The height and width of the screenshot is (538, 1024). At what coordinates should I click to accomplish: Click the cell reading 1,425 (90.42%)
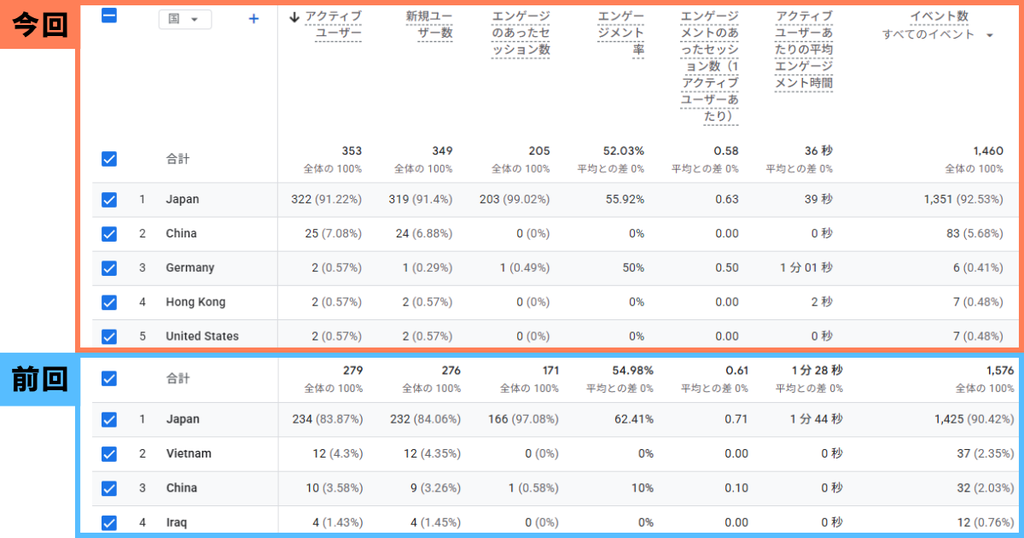coord(974,419)
